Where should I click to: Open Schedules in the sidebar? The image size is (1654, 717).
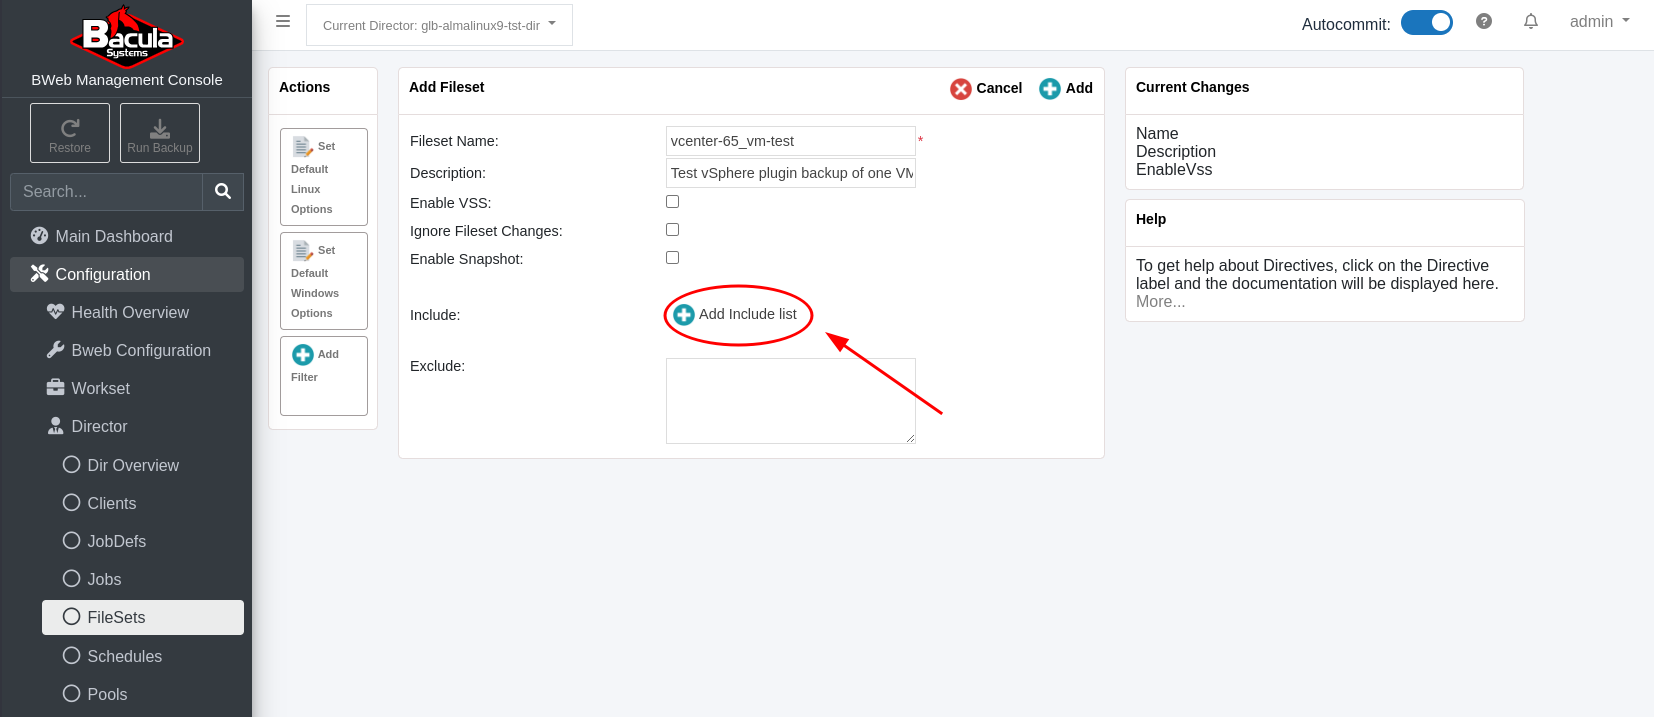(x=124, y=656)
